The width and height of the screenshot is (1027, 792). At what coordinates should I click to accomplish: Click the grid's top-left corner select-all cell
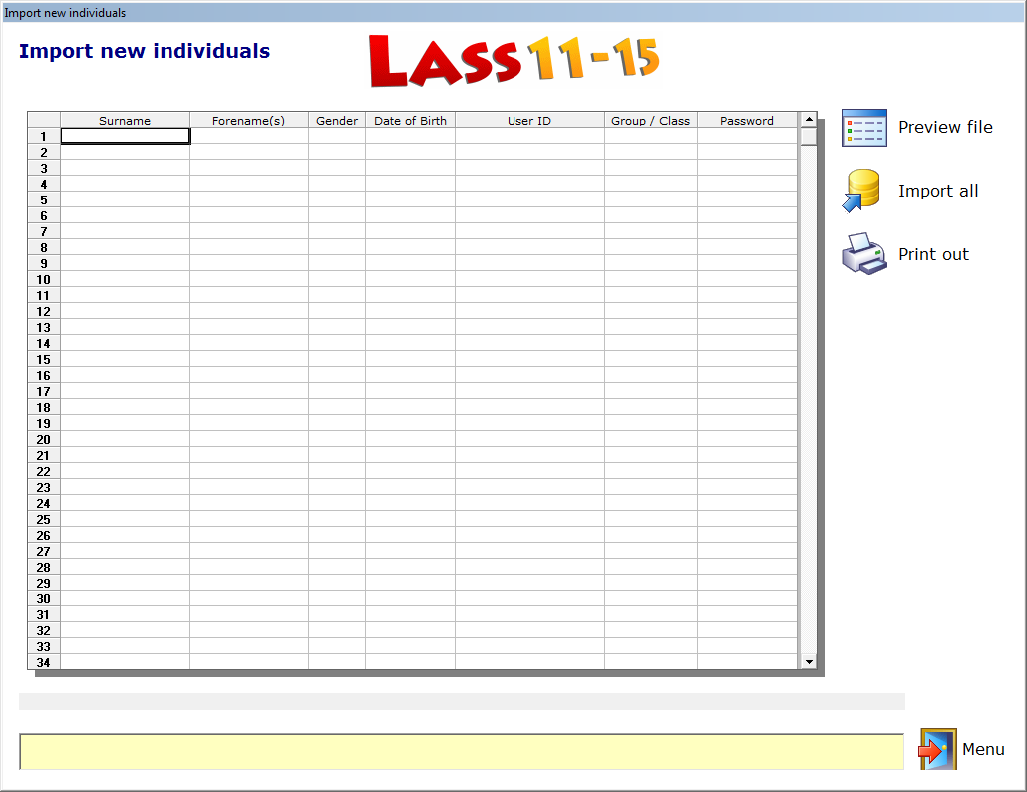(44, 120)
